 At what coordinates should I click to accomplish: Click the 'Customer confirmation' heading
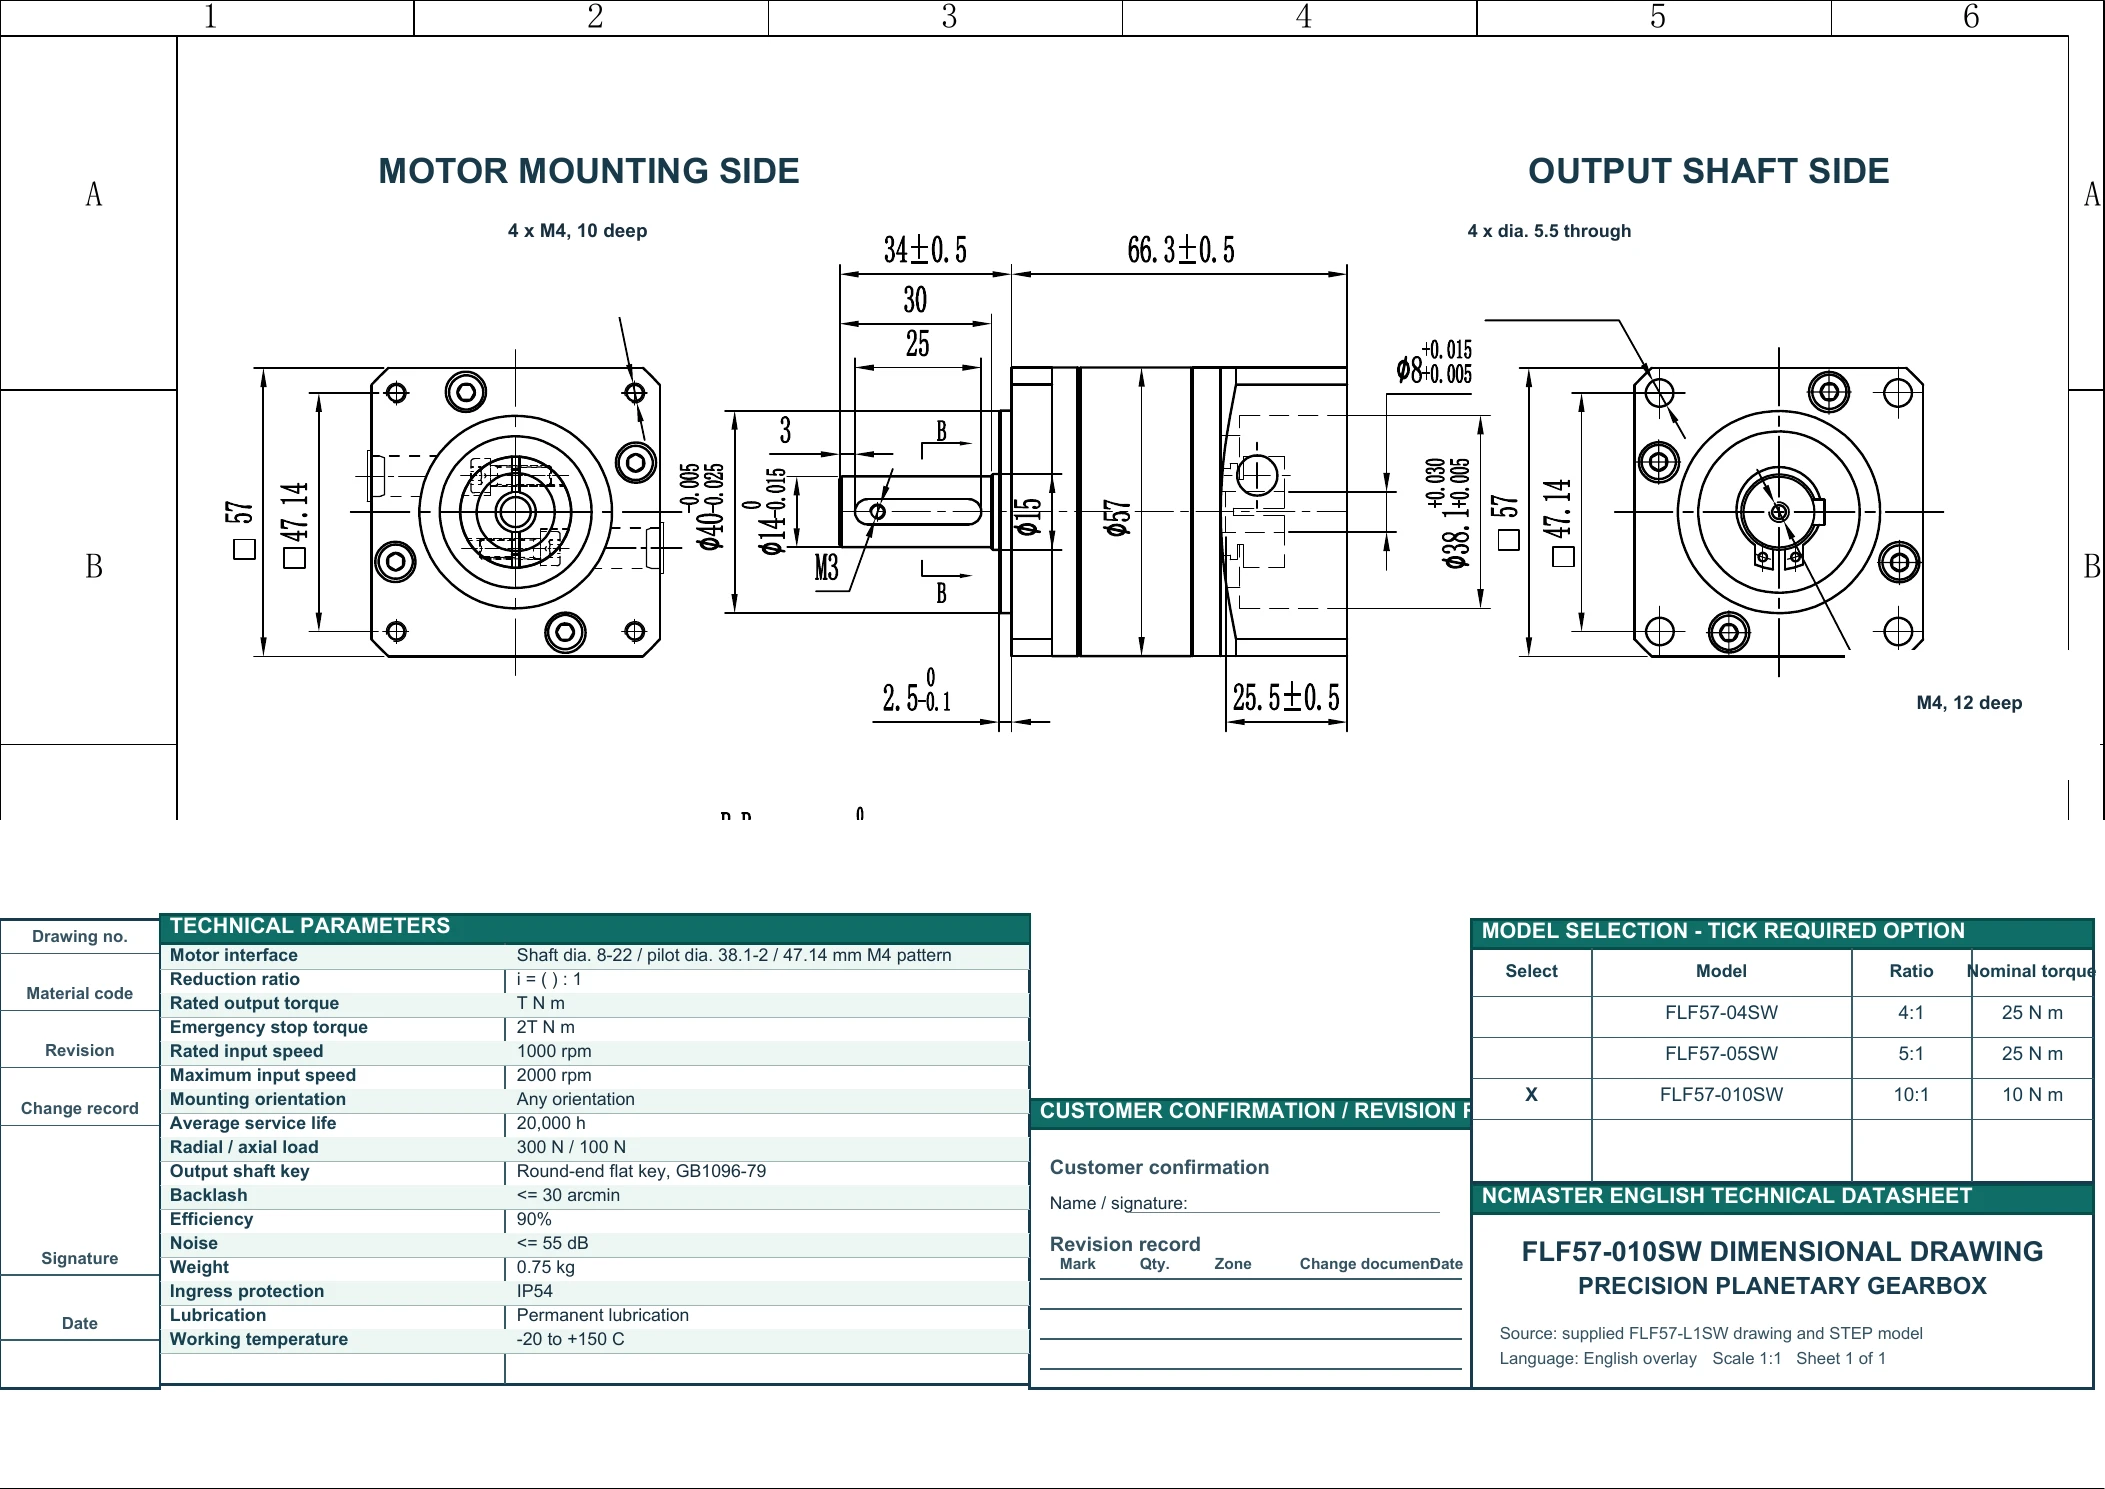click(x=1159, y=1168)
